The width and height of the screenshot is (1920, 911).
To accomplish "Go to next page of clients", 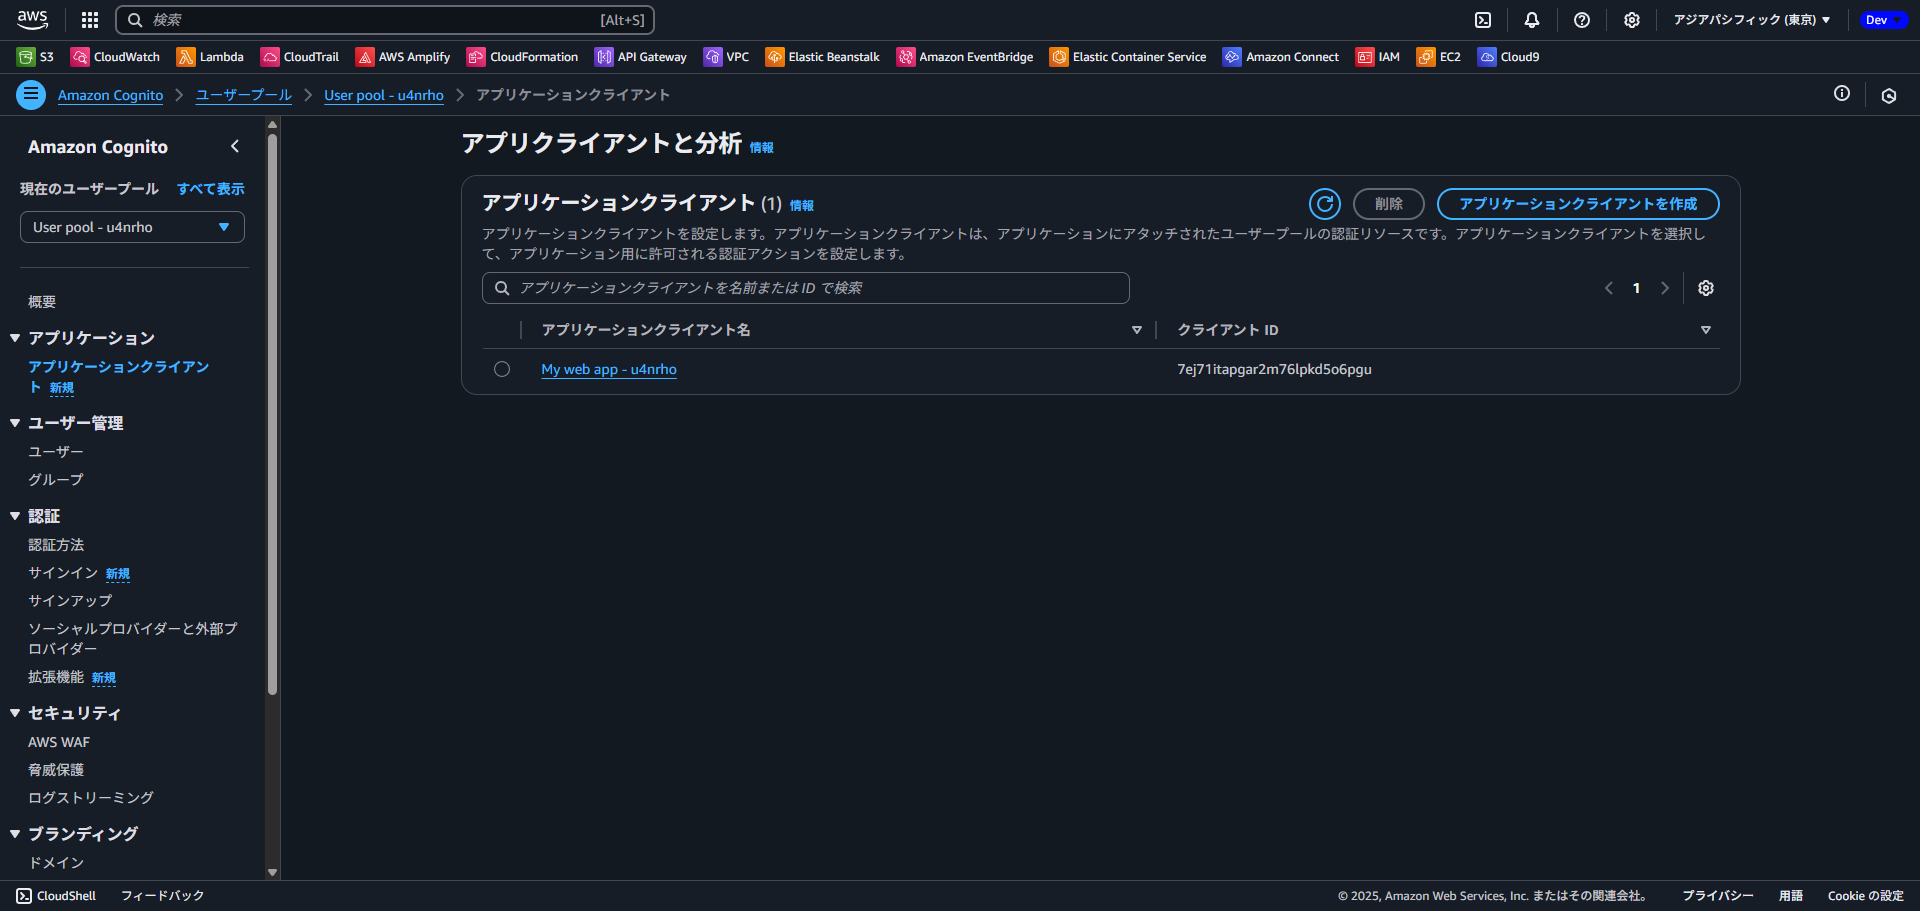I will [1665, 288].
